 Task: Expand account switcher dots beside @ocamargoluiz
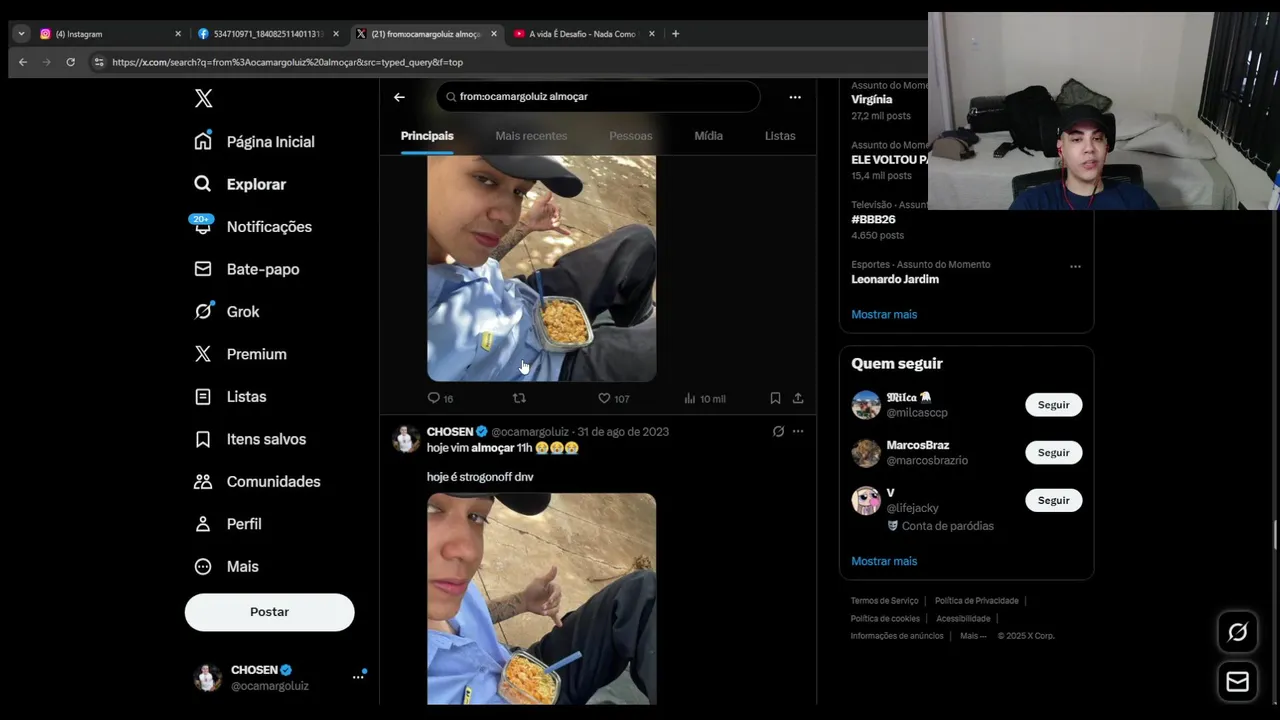[358, 677]
